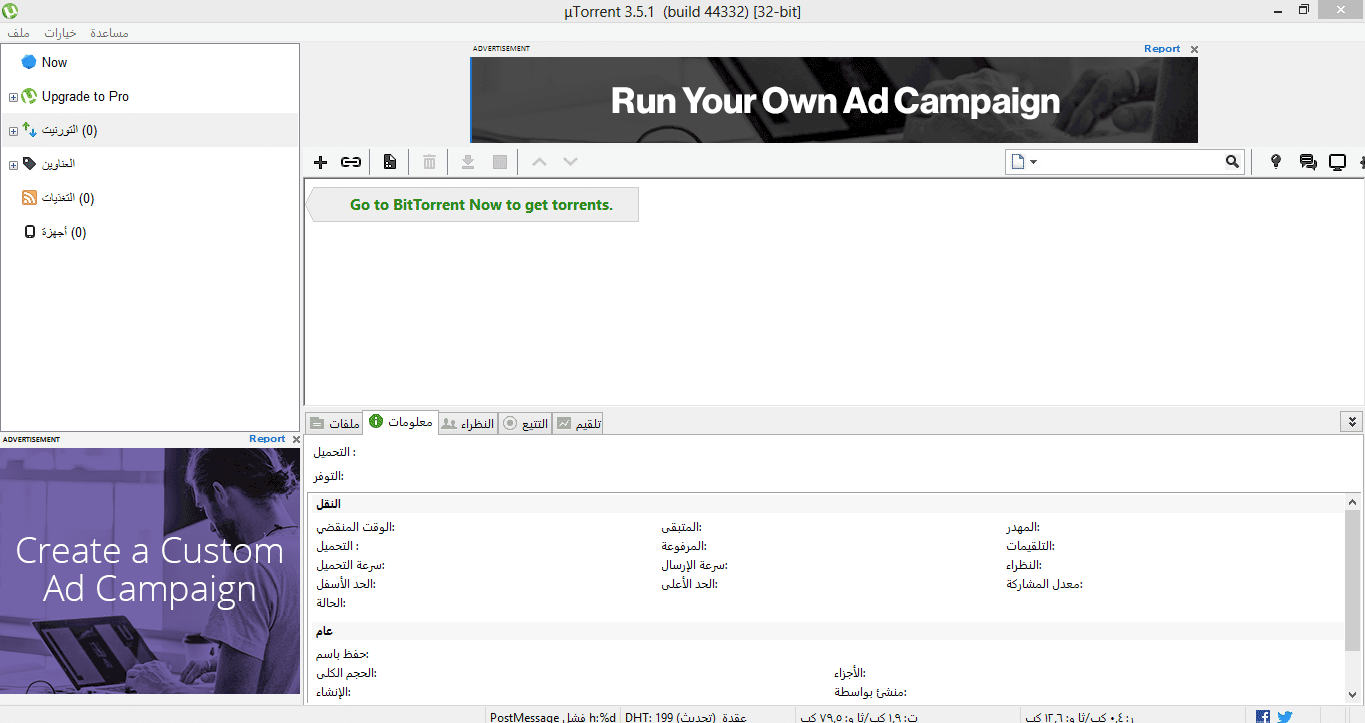Image resolution: width=1365 pixels, height=723 pixels.
Task: Click the Start download arrow icon
Action: click(467, 162)
